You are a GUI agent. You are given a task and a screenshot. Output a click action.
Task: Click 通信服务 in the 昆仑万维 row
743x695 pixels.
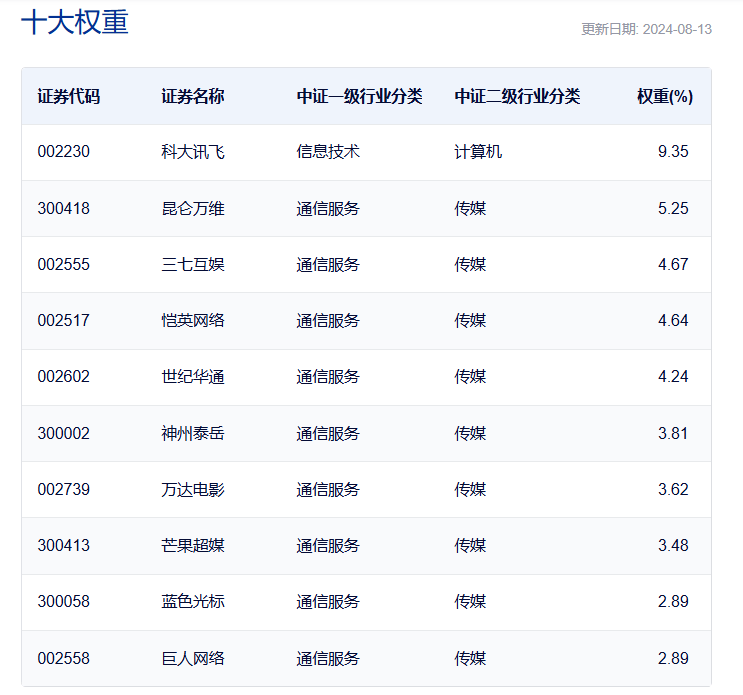[328, 208]
